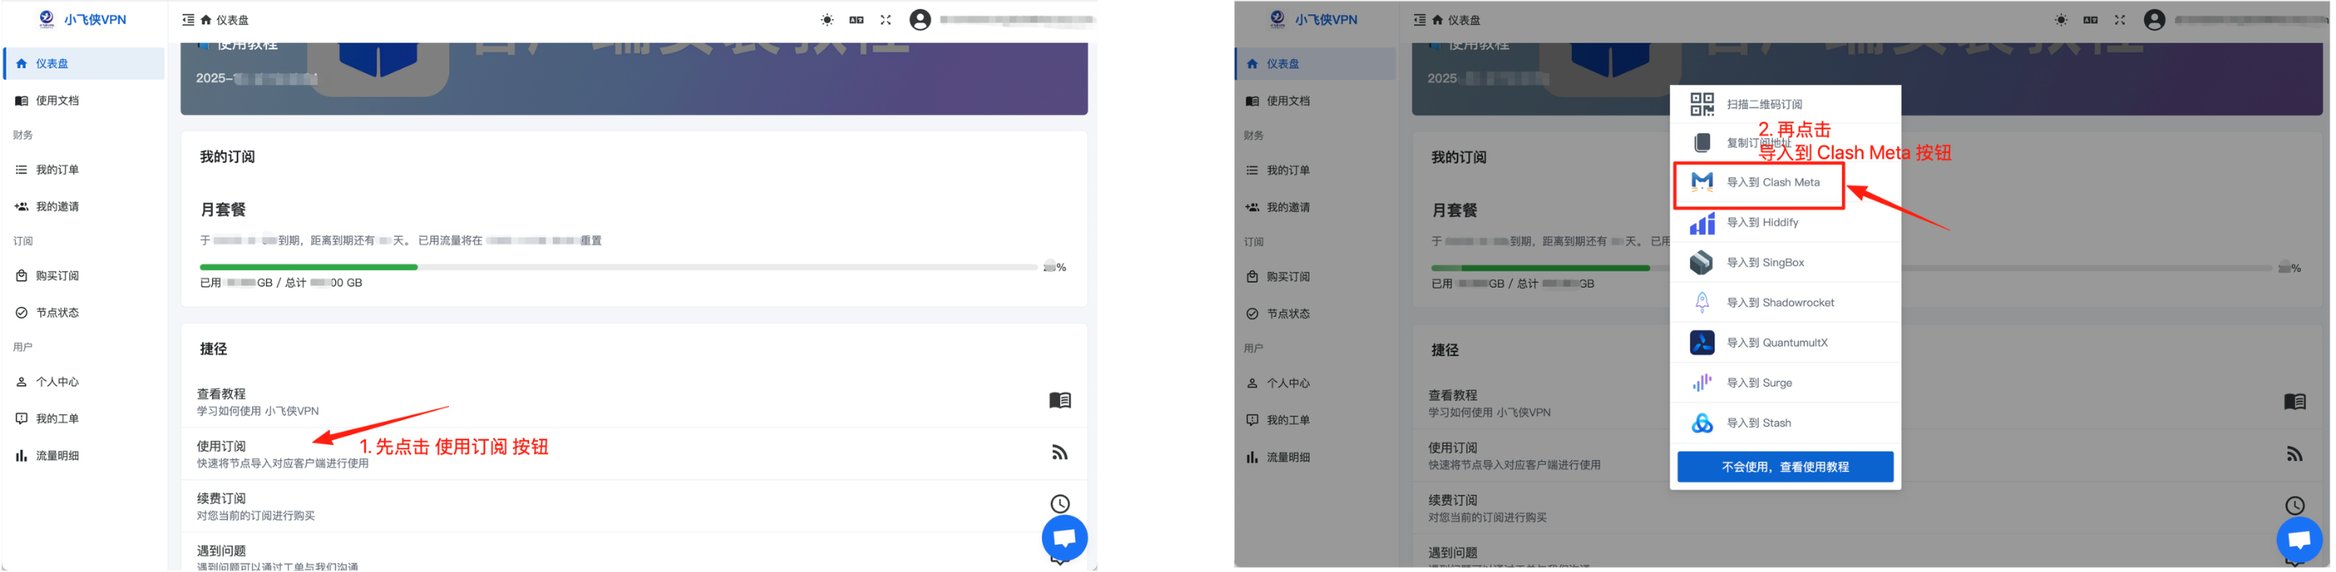This screenshot has width=2336, height=572.
Task: Click the SingBox cube icon
Action: (x=1701, y=263)
